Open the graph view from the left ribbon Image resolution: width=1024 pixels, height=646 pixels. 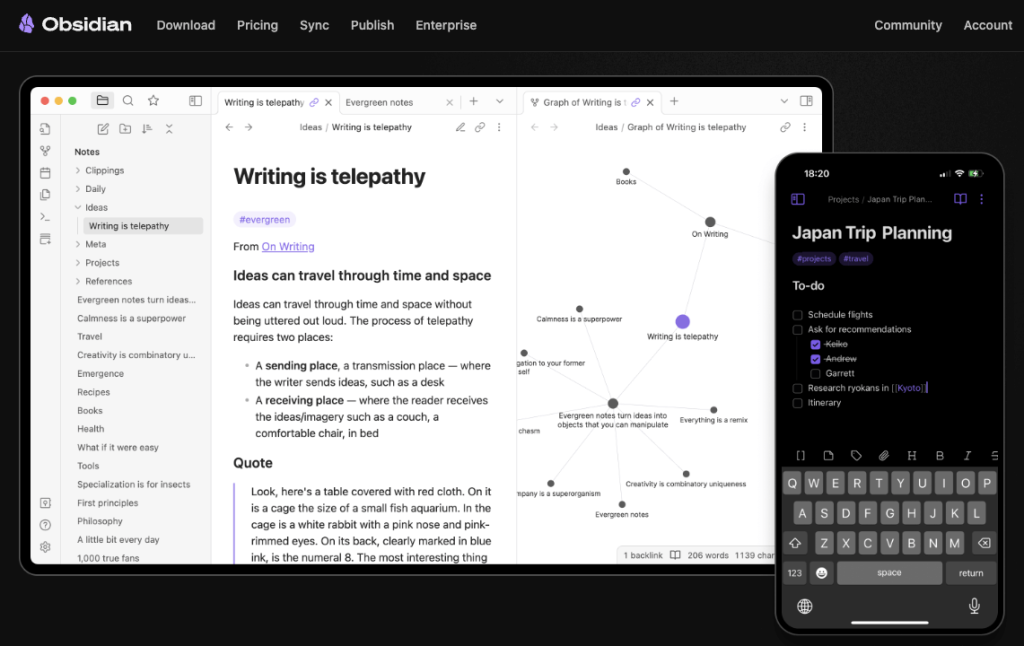45,151
